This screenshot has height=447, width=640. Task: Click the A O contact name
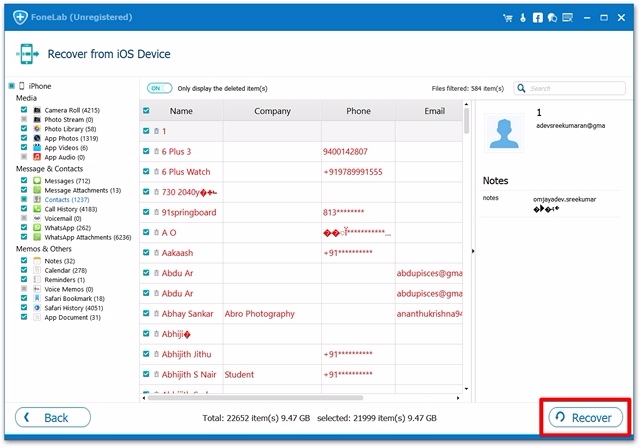click(x=169, y=233)
